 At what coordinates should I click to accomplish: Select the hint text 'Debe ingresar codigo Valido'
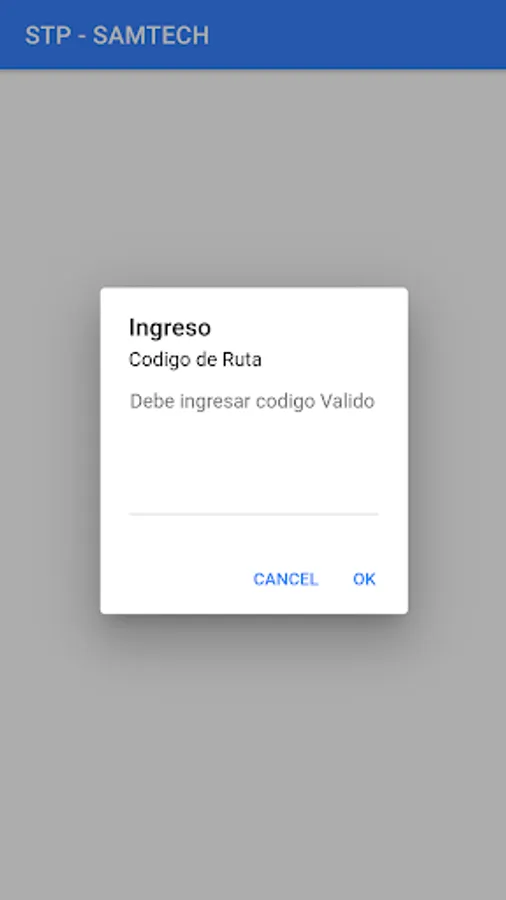click(x=252, y=401)
